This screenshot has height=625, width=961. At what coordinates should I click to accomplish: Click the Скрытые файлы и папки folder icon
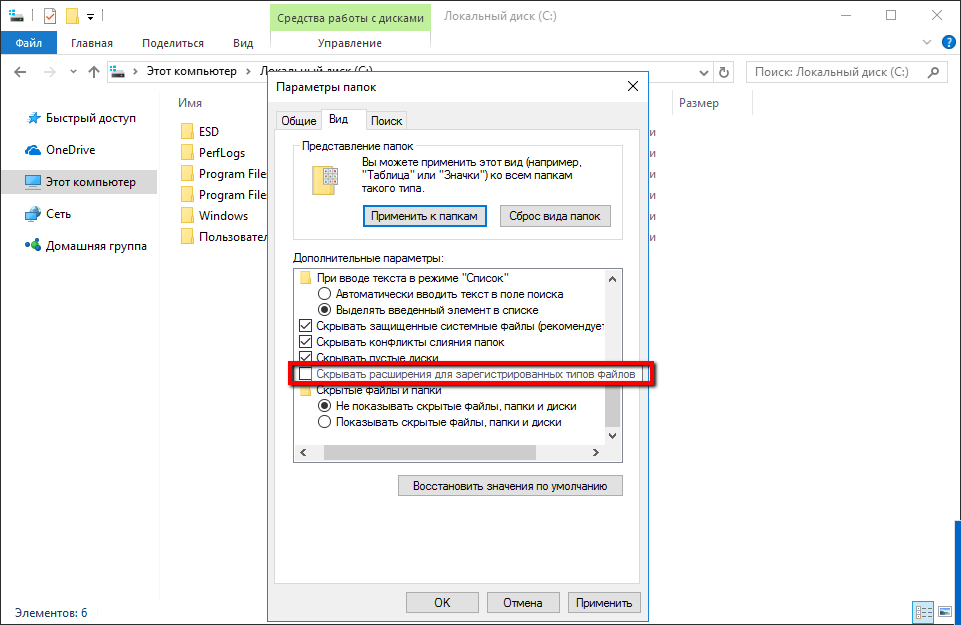pos(305,390)
